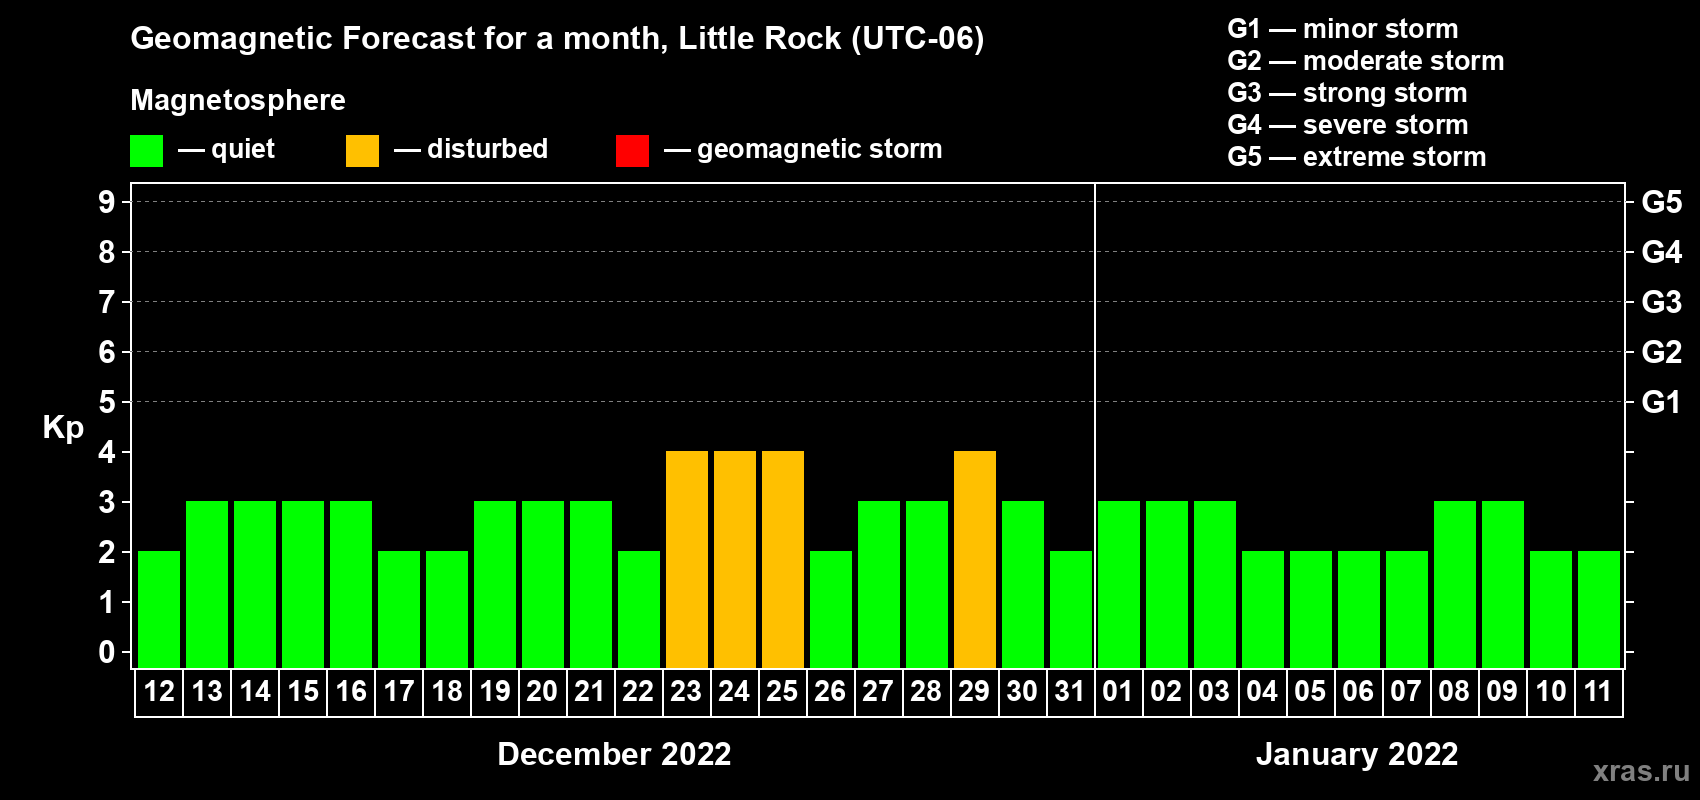1700x800 pixels.
Task: Click the 'G2 — moderate storm' legend line
Action: click(x=1365, y=61)
